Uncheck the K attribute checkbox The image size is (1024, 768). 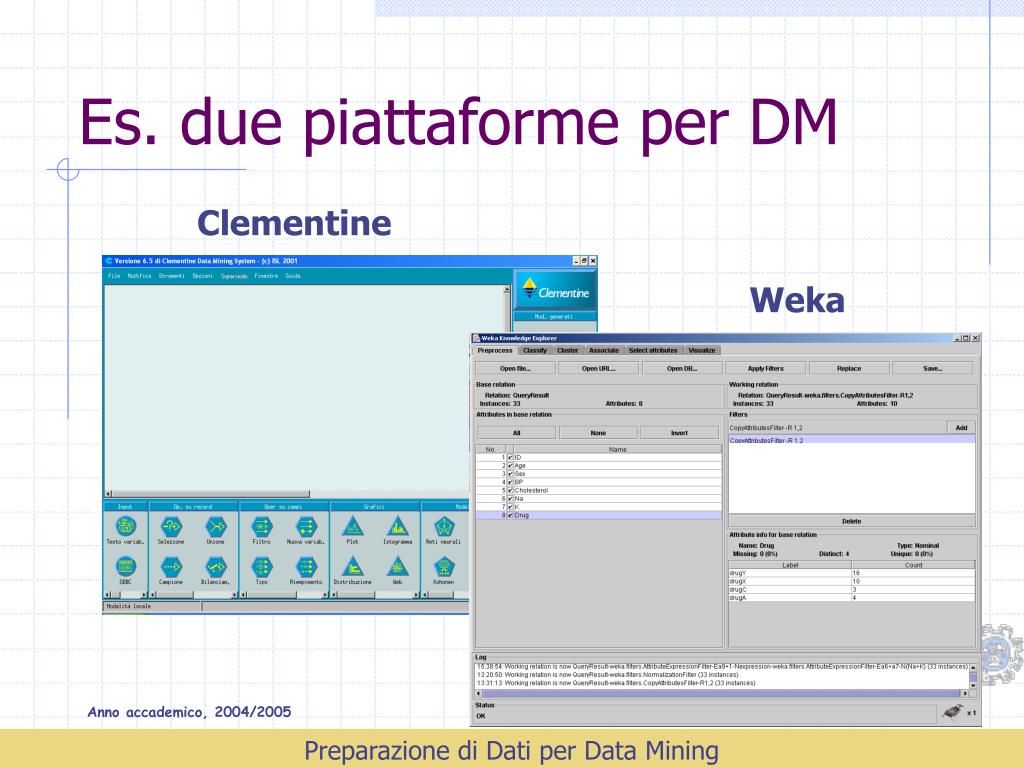pyautogui.click(x=511, y=507)
